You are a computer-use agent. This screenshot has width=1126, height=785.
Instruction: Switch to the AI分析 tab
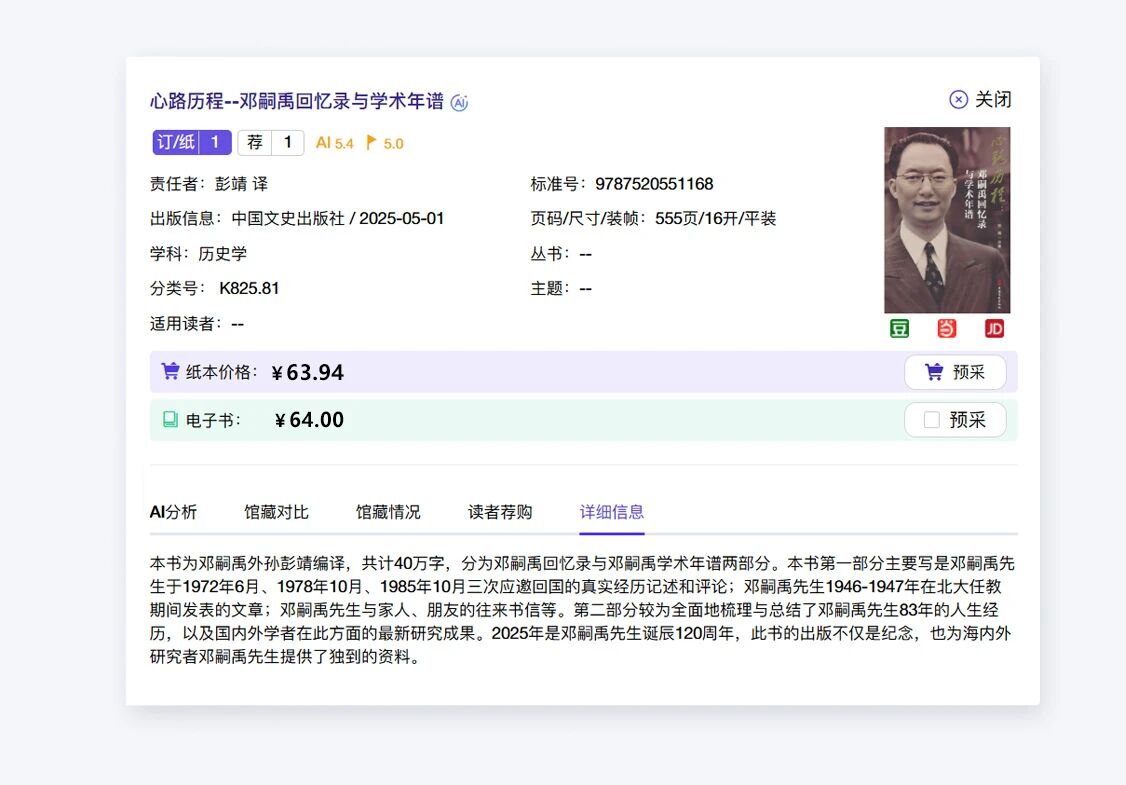173,512
